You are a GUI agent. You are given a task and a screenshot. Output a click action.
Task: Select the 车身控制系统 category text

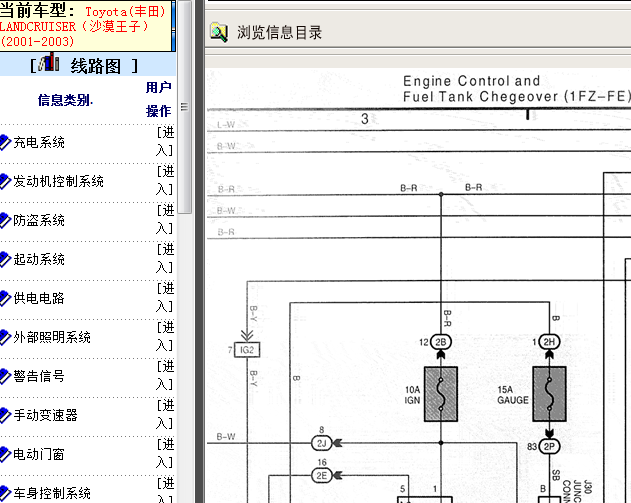52,493
